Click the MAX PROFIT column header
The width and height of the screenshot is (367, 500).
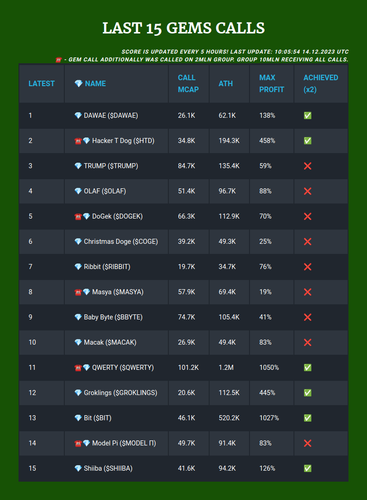click(272, 84)
